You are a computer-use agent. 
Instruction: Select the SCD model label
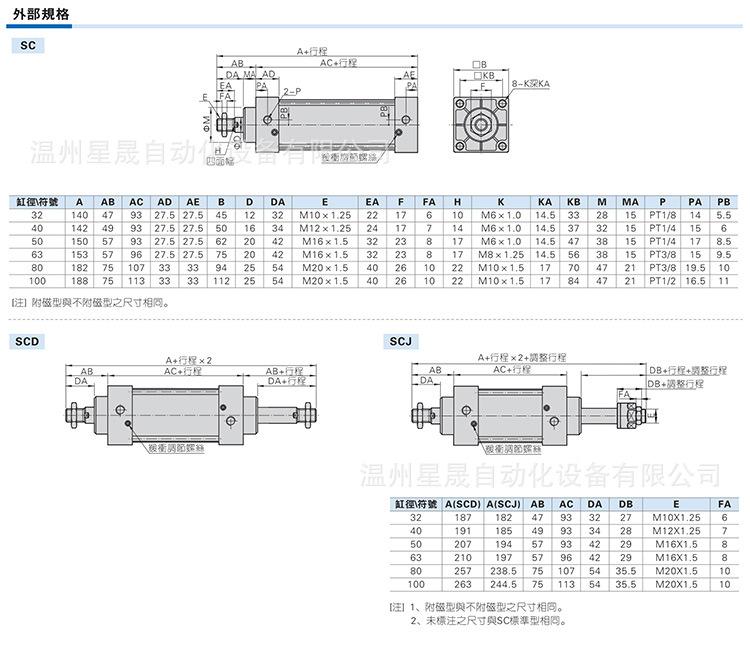click(x=27, y=341)
